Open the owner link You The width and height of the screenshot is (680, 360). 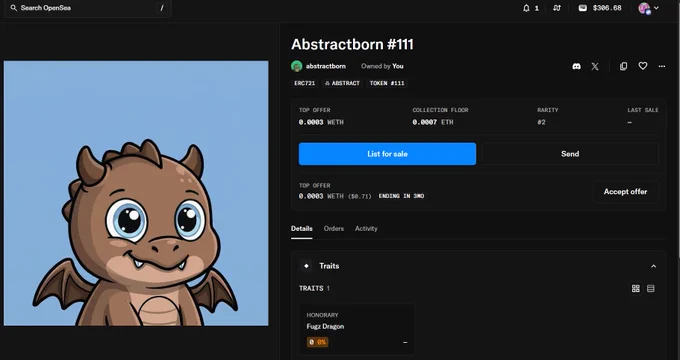tap(398, 66)
